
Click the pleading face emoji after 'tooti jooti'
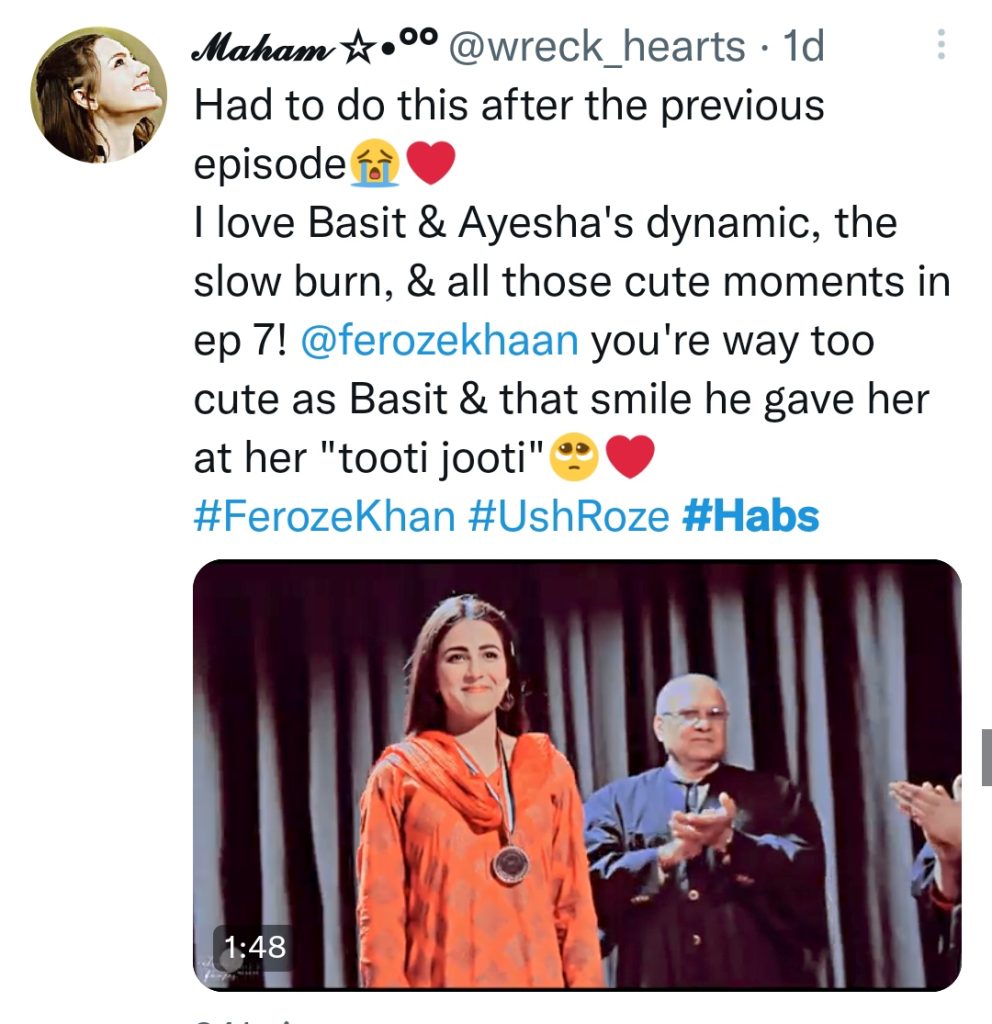pos(573,457)
